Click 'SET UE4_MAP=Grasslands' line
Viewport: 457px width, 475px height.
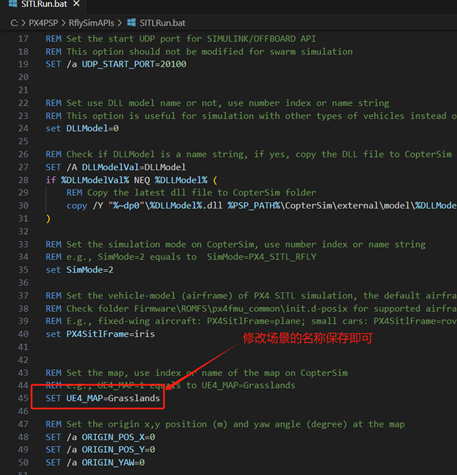coord(103,398)
